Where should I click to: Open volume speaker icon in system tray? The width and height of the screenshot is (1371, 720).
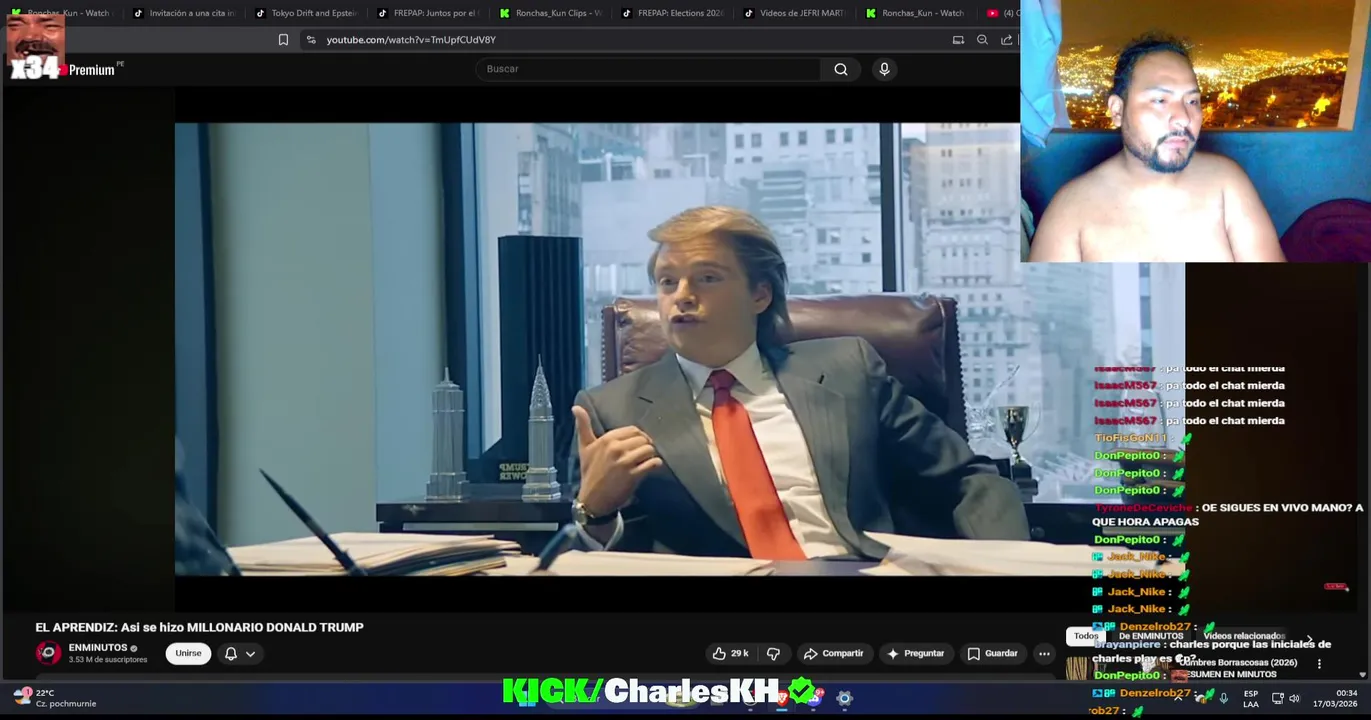[x=1294, y=698]
